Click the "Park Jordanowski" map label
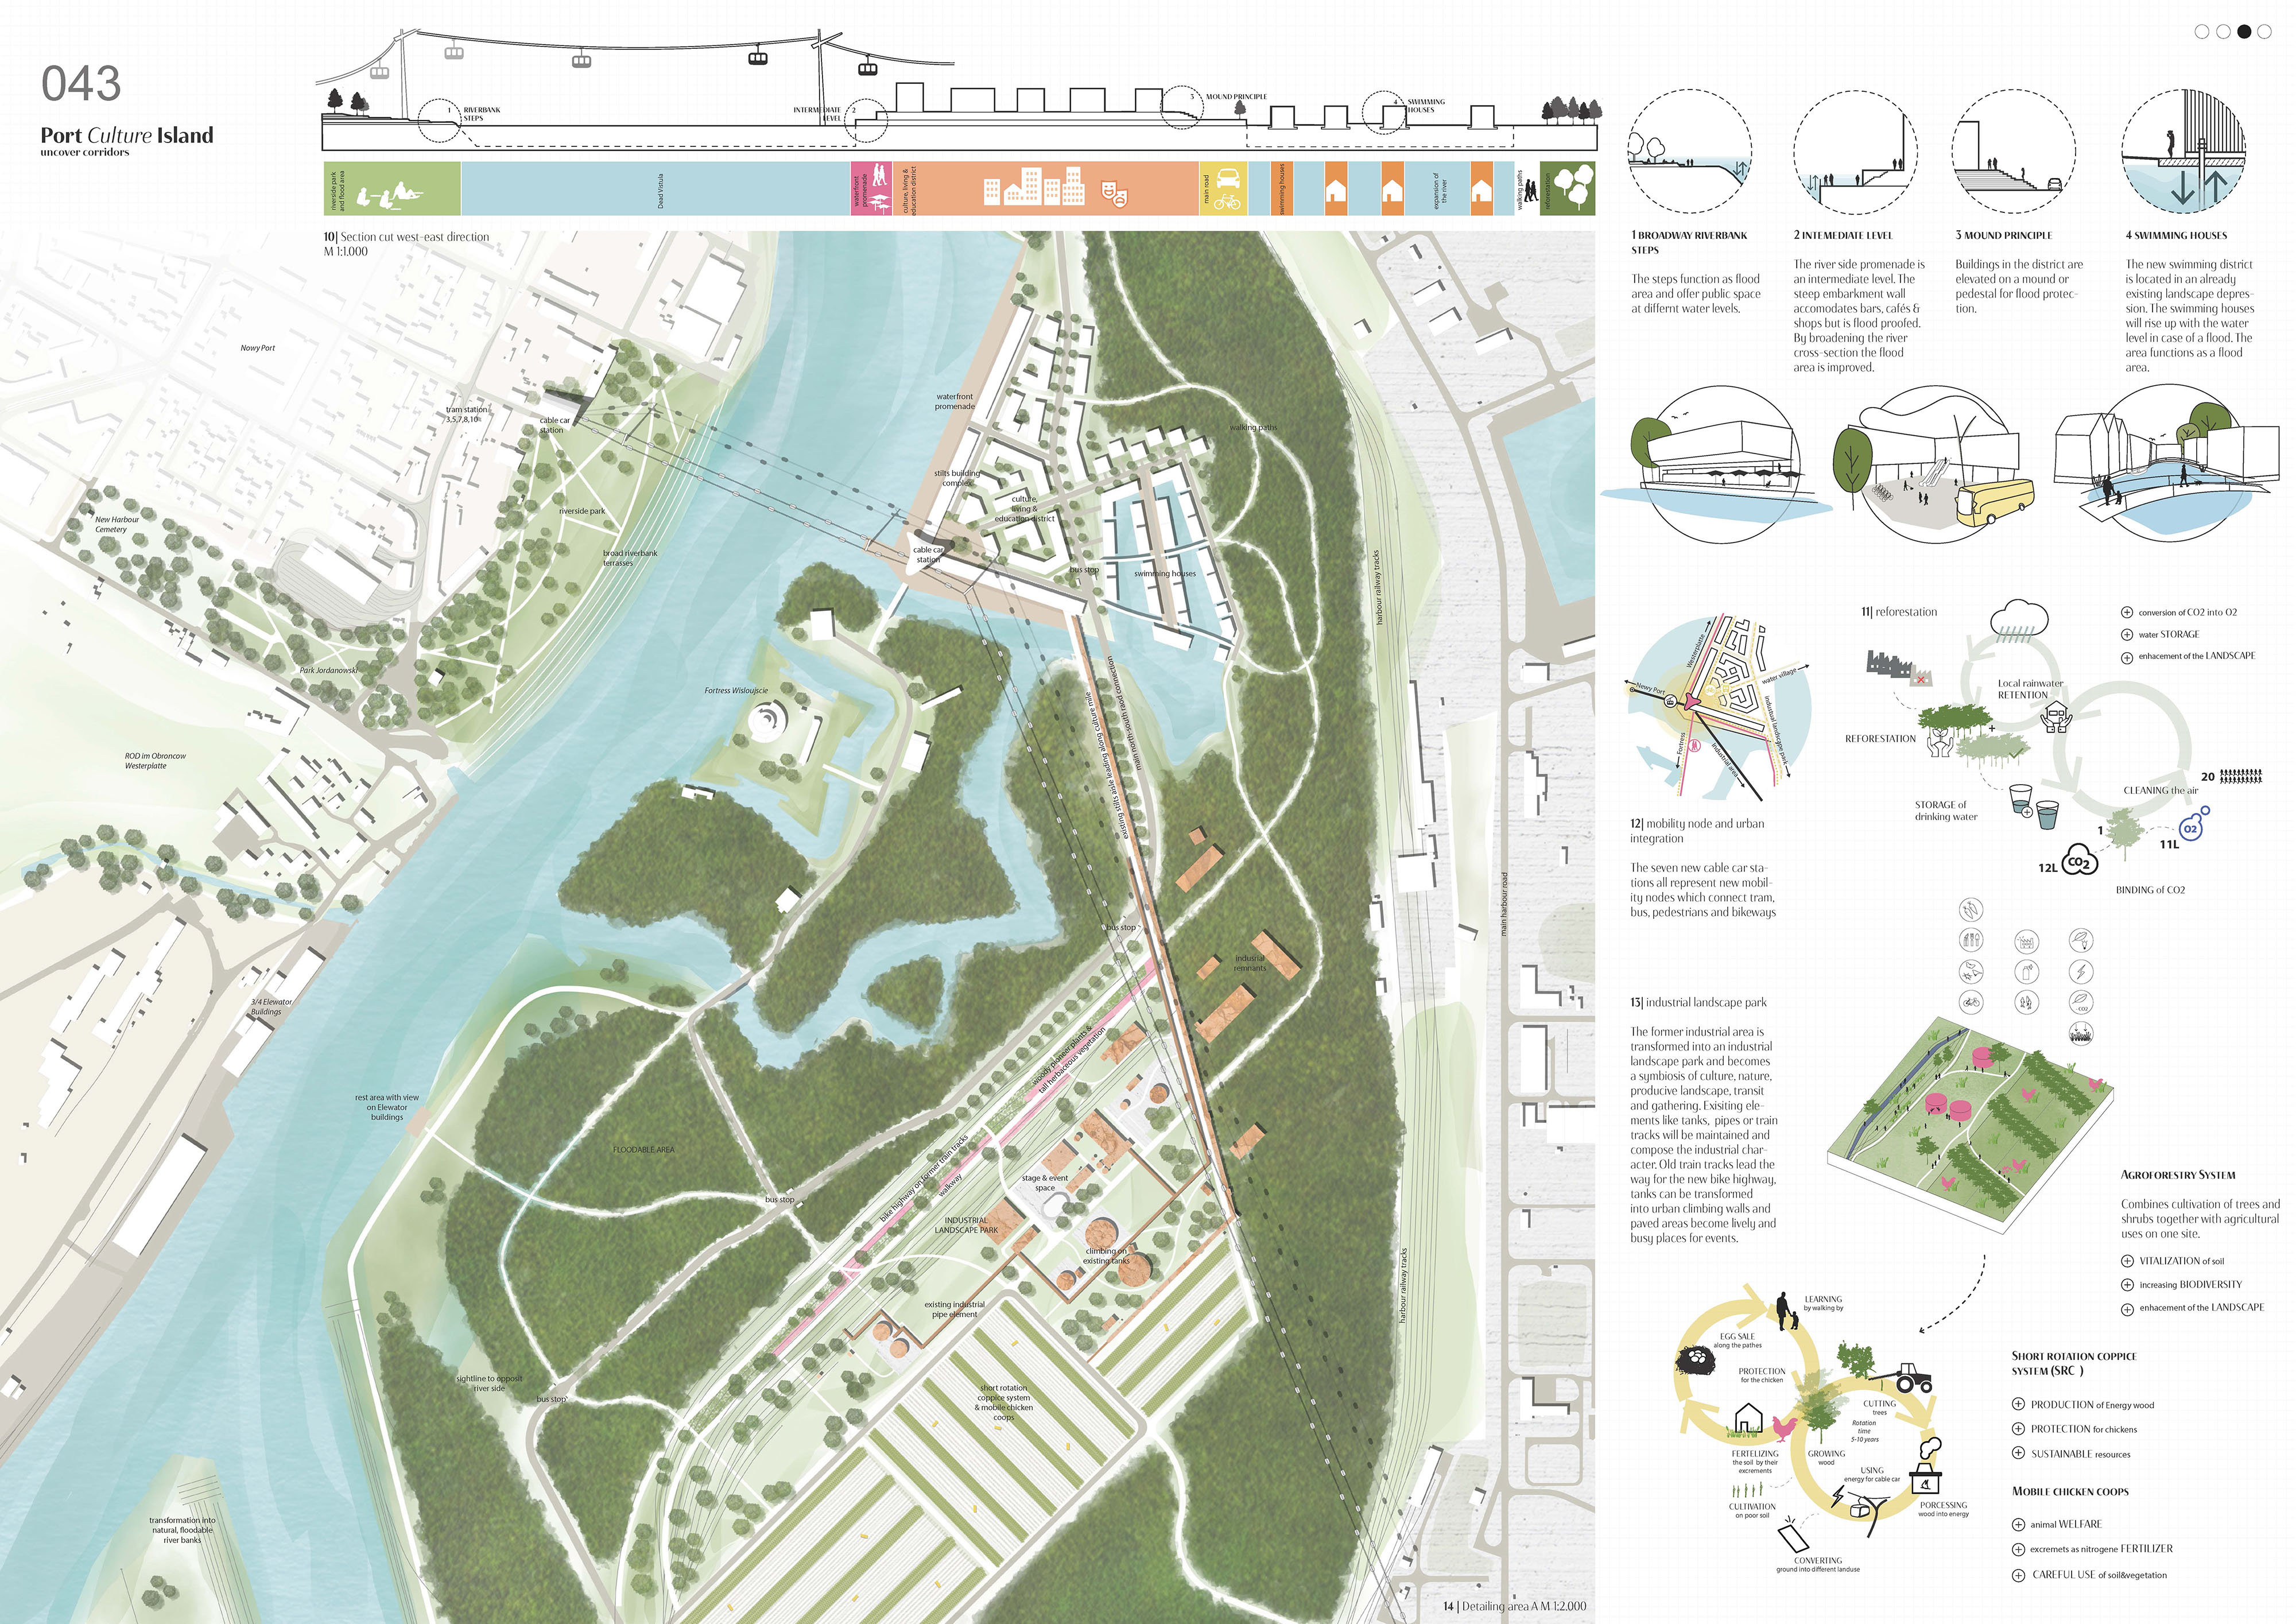The height and width of the screenshot is (1624, 2296). point(329,670)
